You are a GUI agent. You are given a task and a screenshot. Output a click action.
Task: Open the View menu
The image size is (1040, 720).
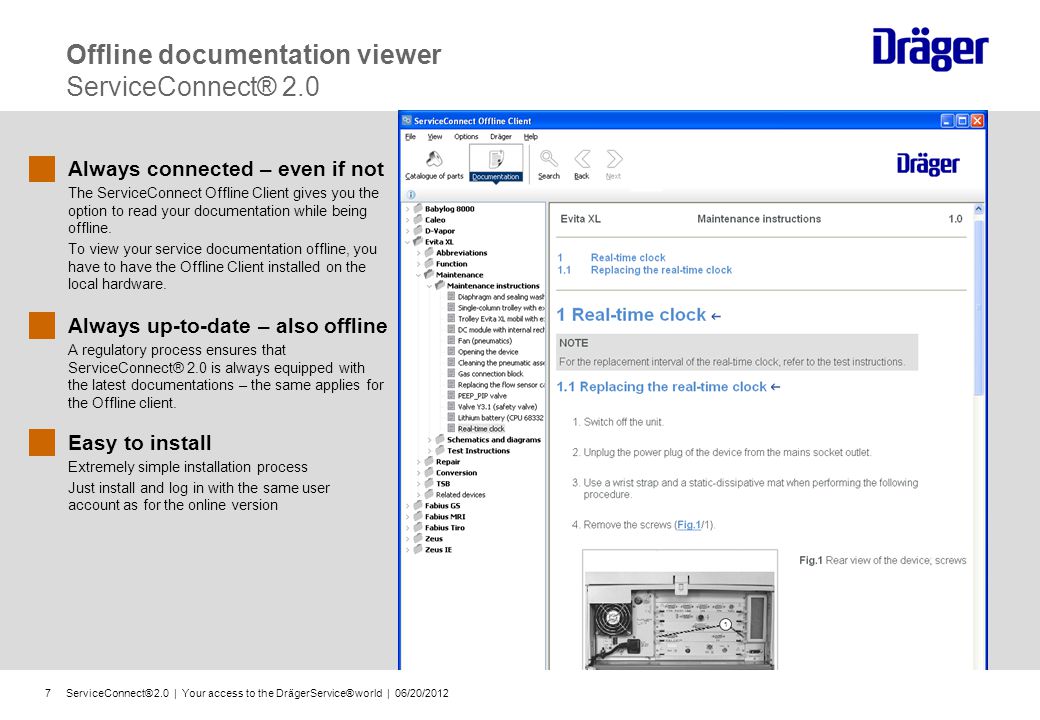click(434, 137)
